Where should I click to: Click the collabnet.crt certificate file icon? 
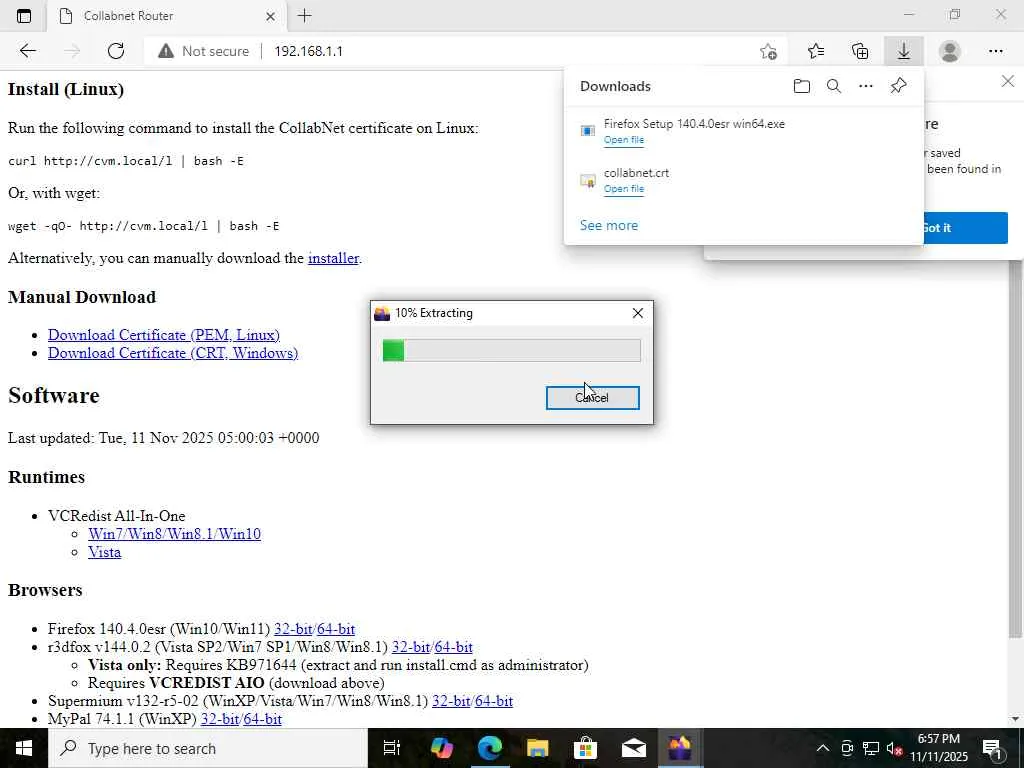coord(588,180)
